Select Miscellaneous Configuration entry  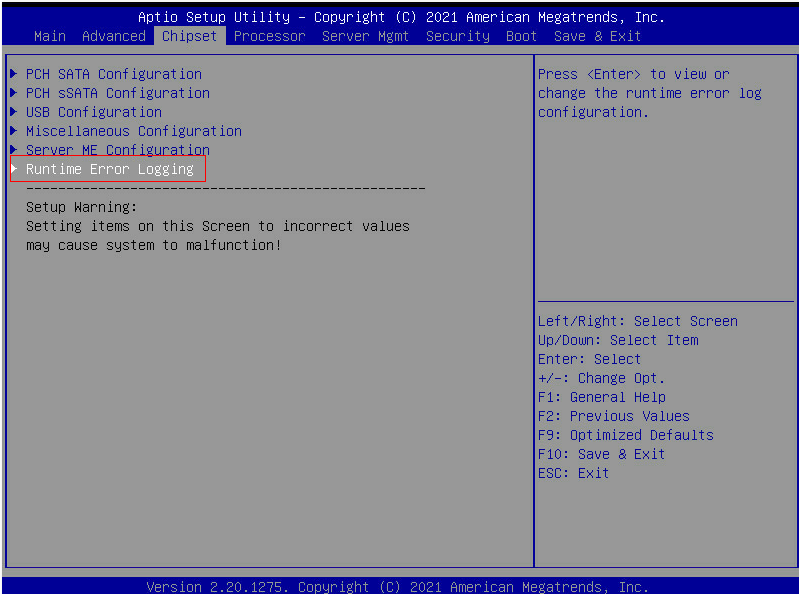pyautogui.click(x=133, y=131)
